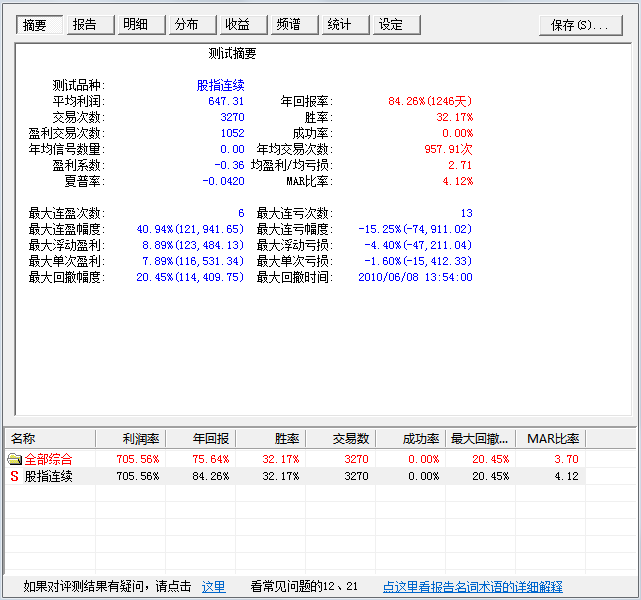Click the 2.71 average profit/loss value
641x600 pixels.
460,165
